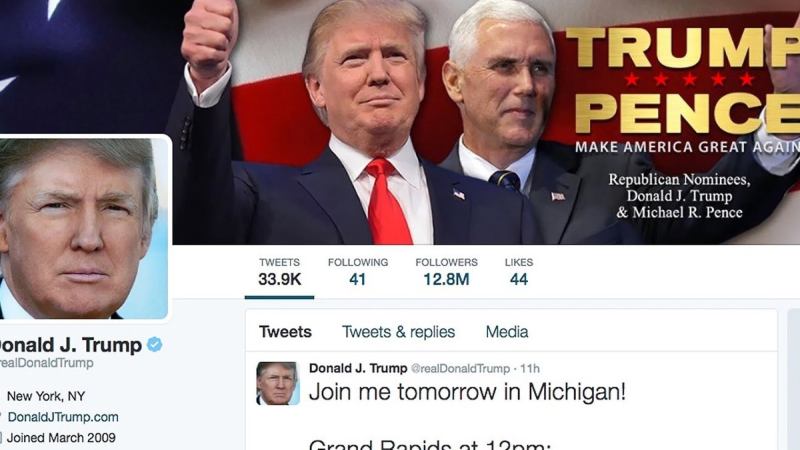Viewport: 800px width, 450px height.
Task: Open the Tweets count 33.9K stat
Action: tap(279, 272)
